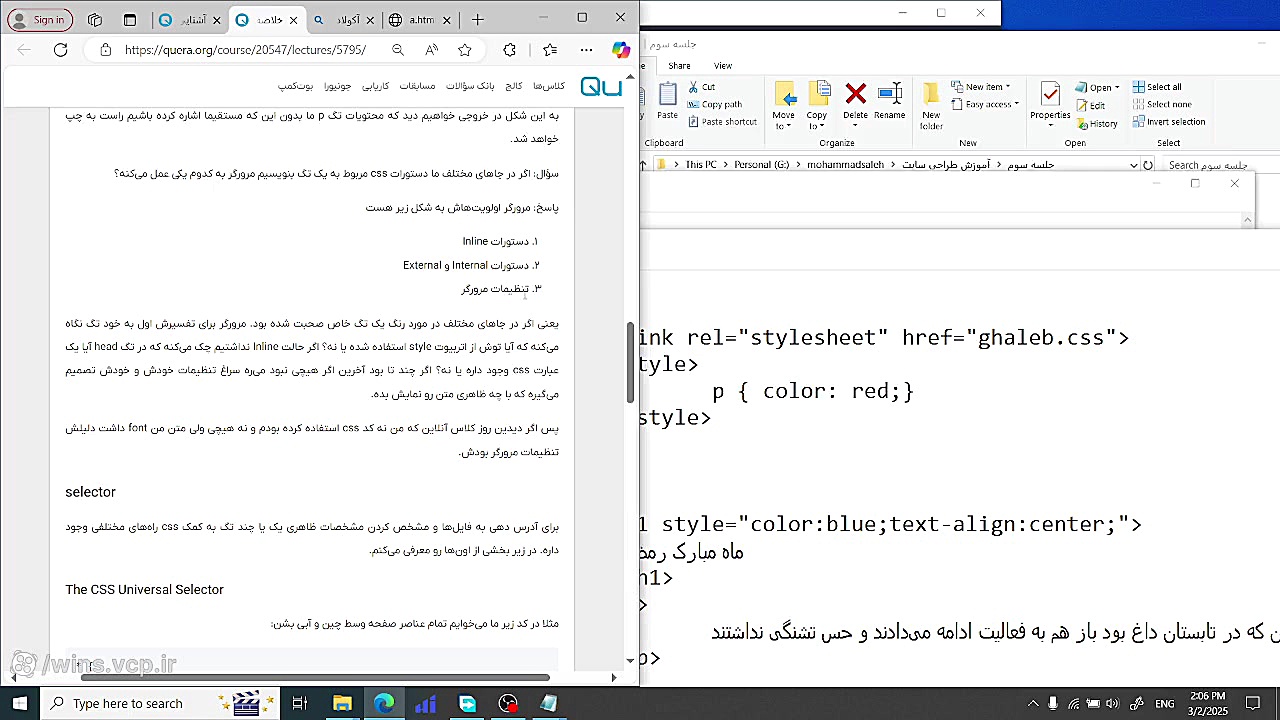The width and height of the screenshot is (1280, 720).
Task: Click Personal (G:) in the breadcrumb
Action: point(762,165)
